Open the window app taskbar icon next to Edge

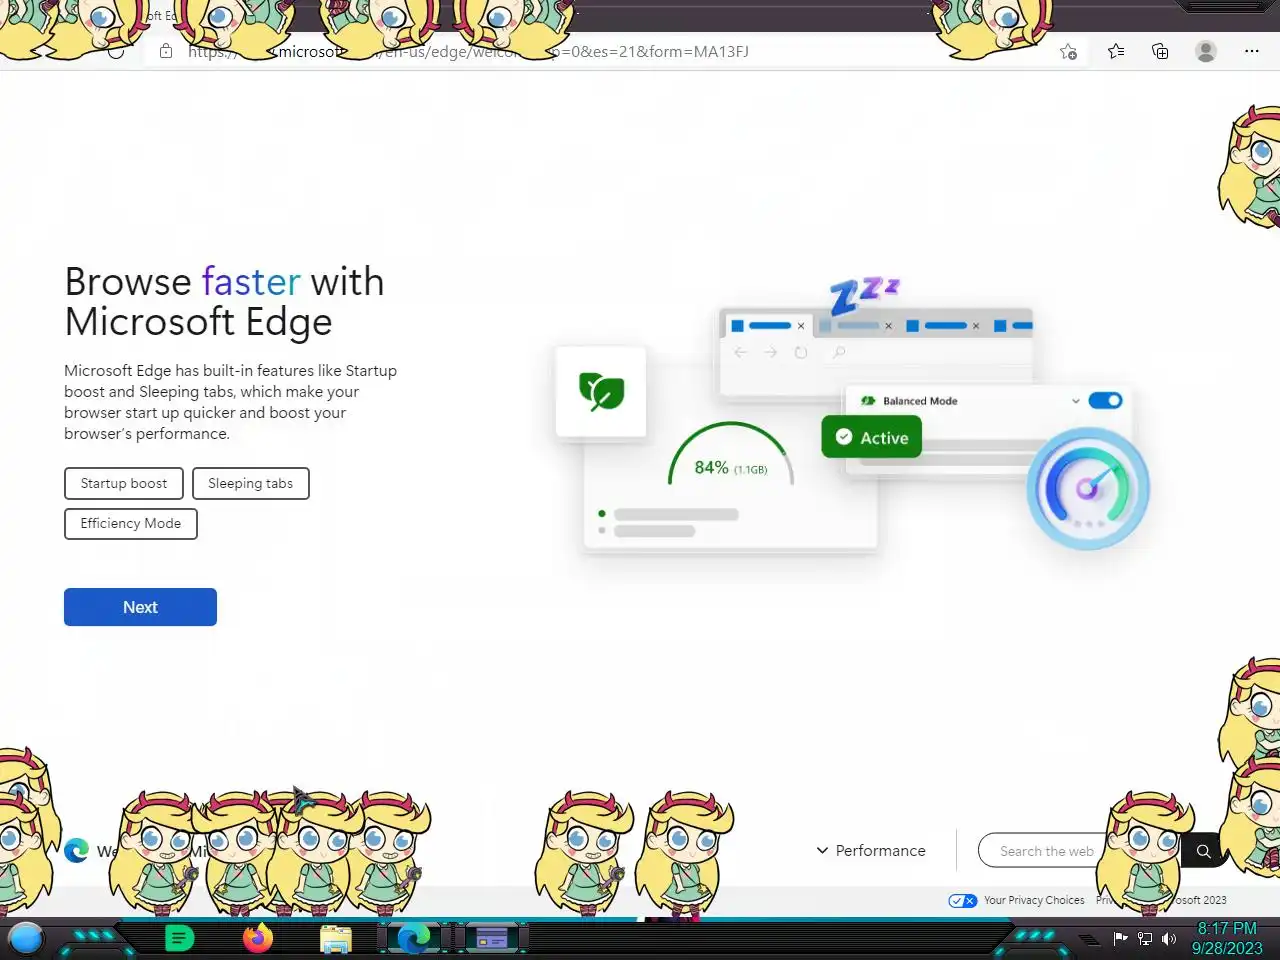(491, 938)
